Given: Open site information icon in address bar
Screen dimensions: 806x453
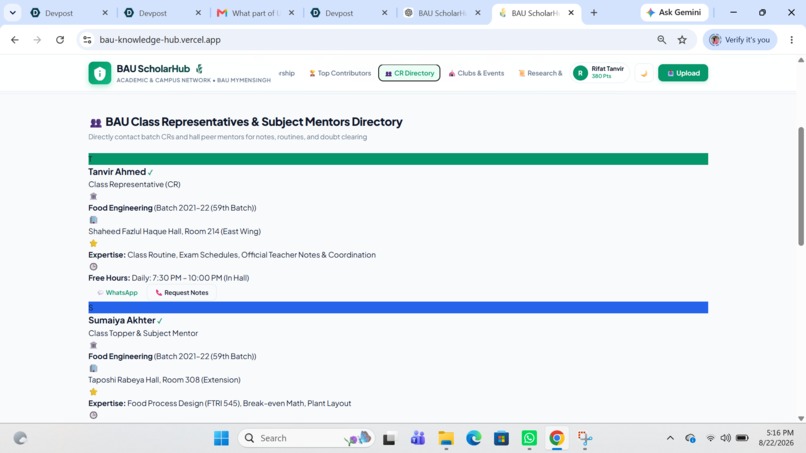Looking at the screenshot, I should click(x=87, y=40).
